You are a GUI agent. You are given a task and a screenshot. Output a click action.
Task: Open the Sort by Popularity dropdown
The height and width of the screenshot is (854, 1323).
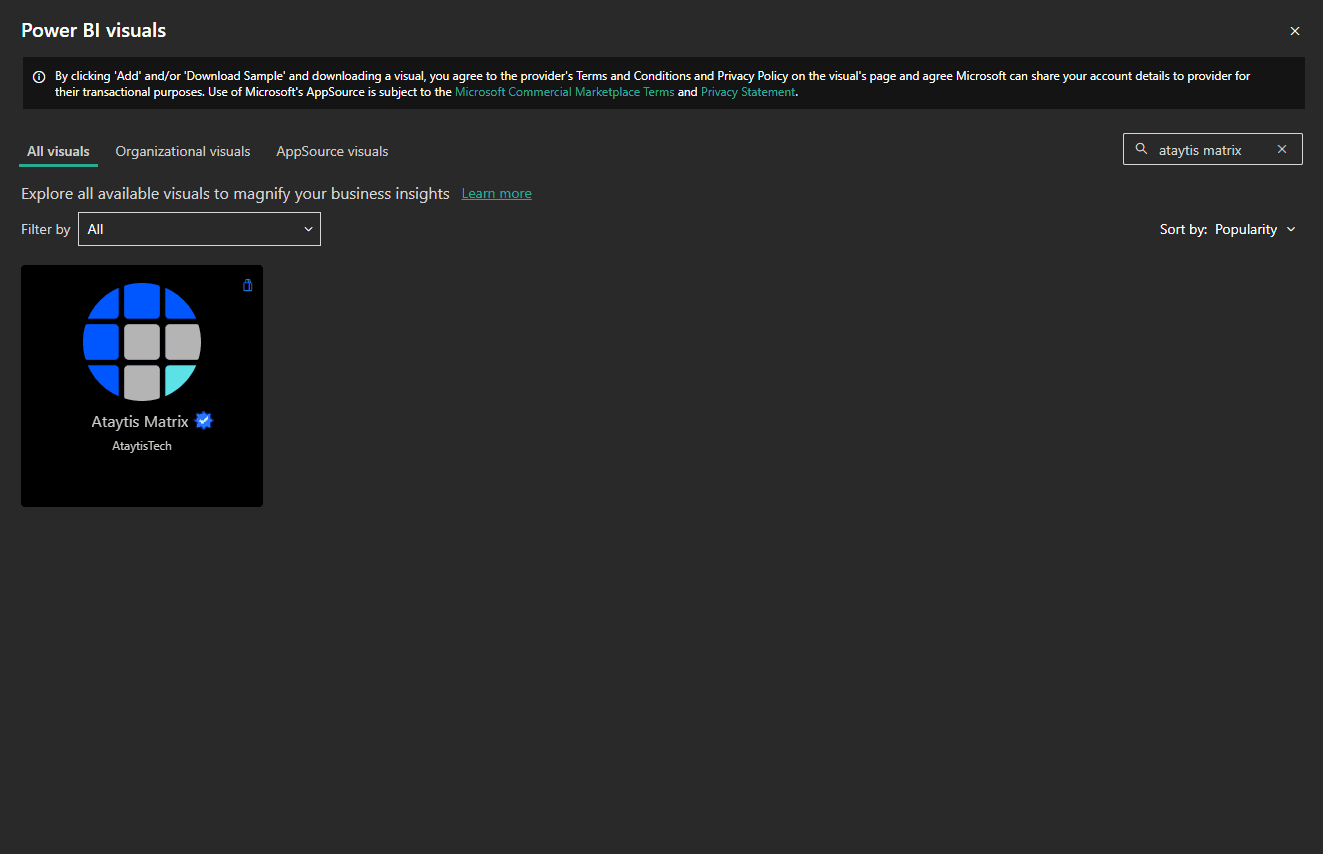[1256, 229]
